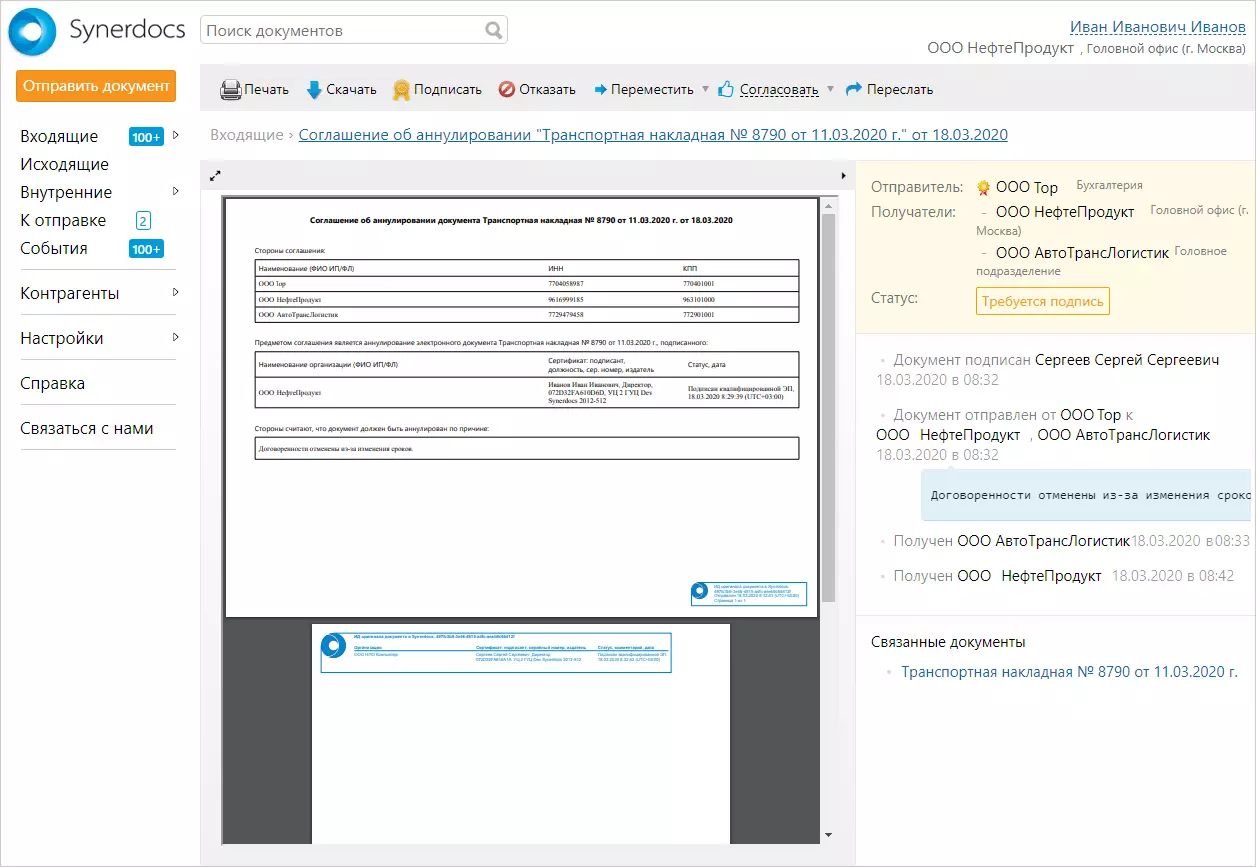Open the Справка help page
This screenshot has height=867, width=1256.
[x=52, y=383]
